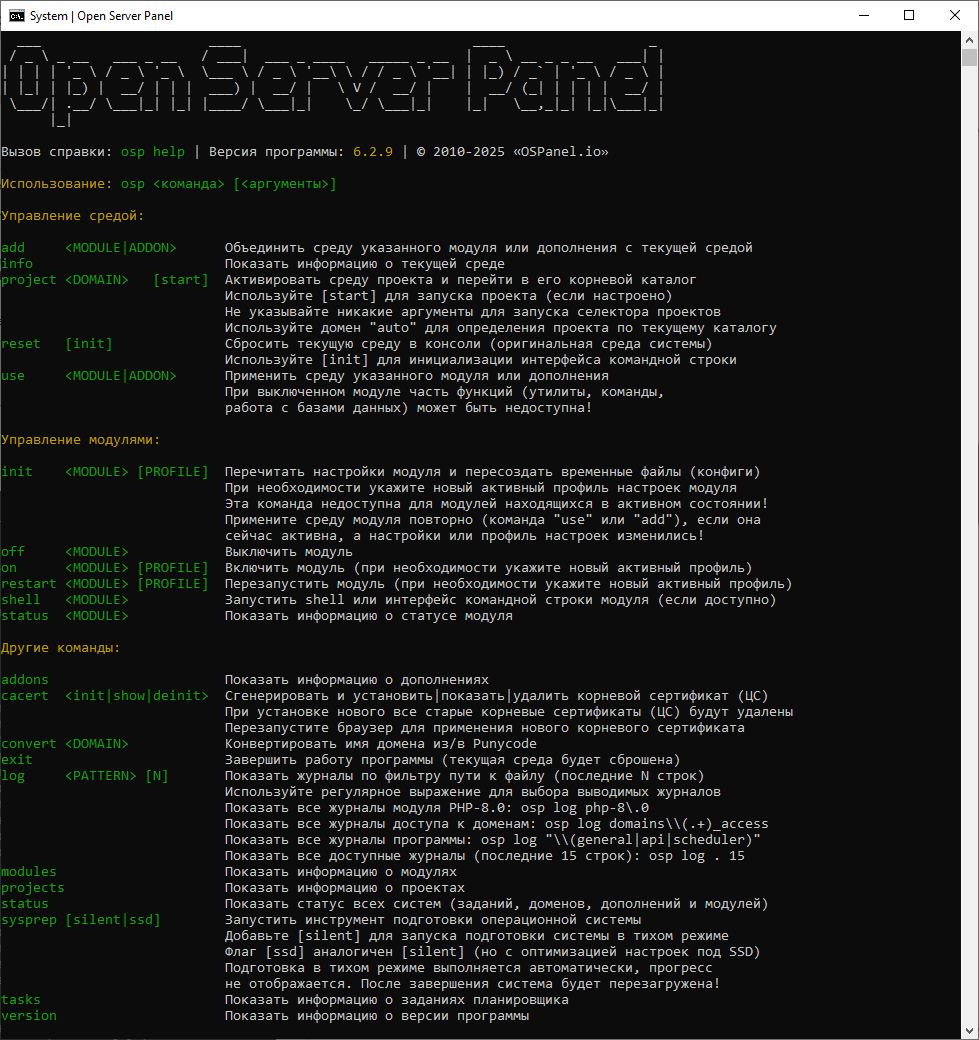
Task: Click 'Показать информацию о модулях' line
Action: click(341, 872)
